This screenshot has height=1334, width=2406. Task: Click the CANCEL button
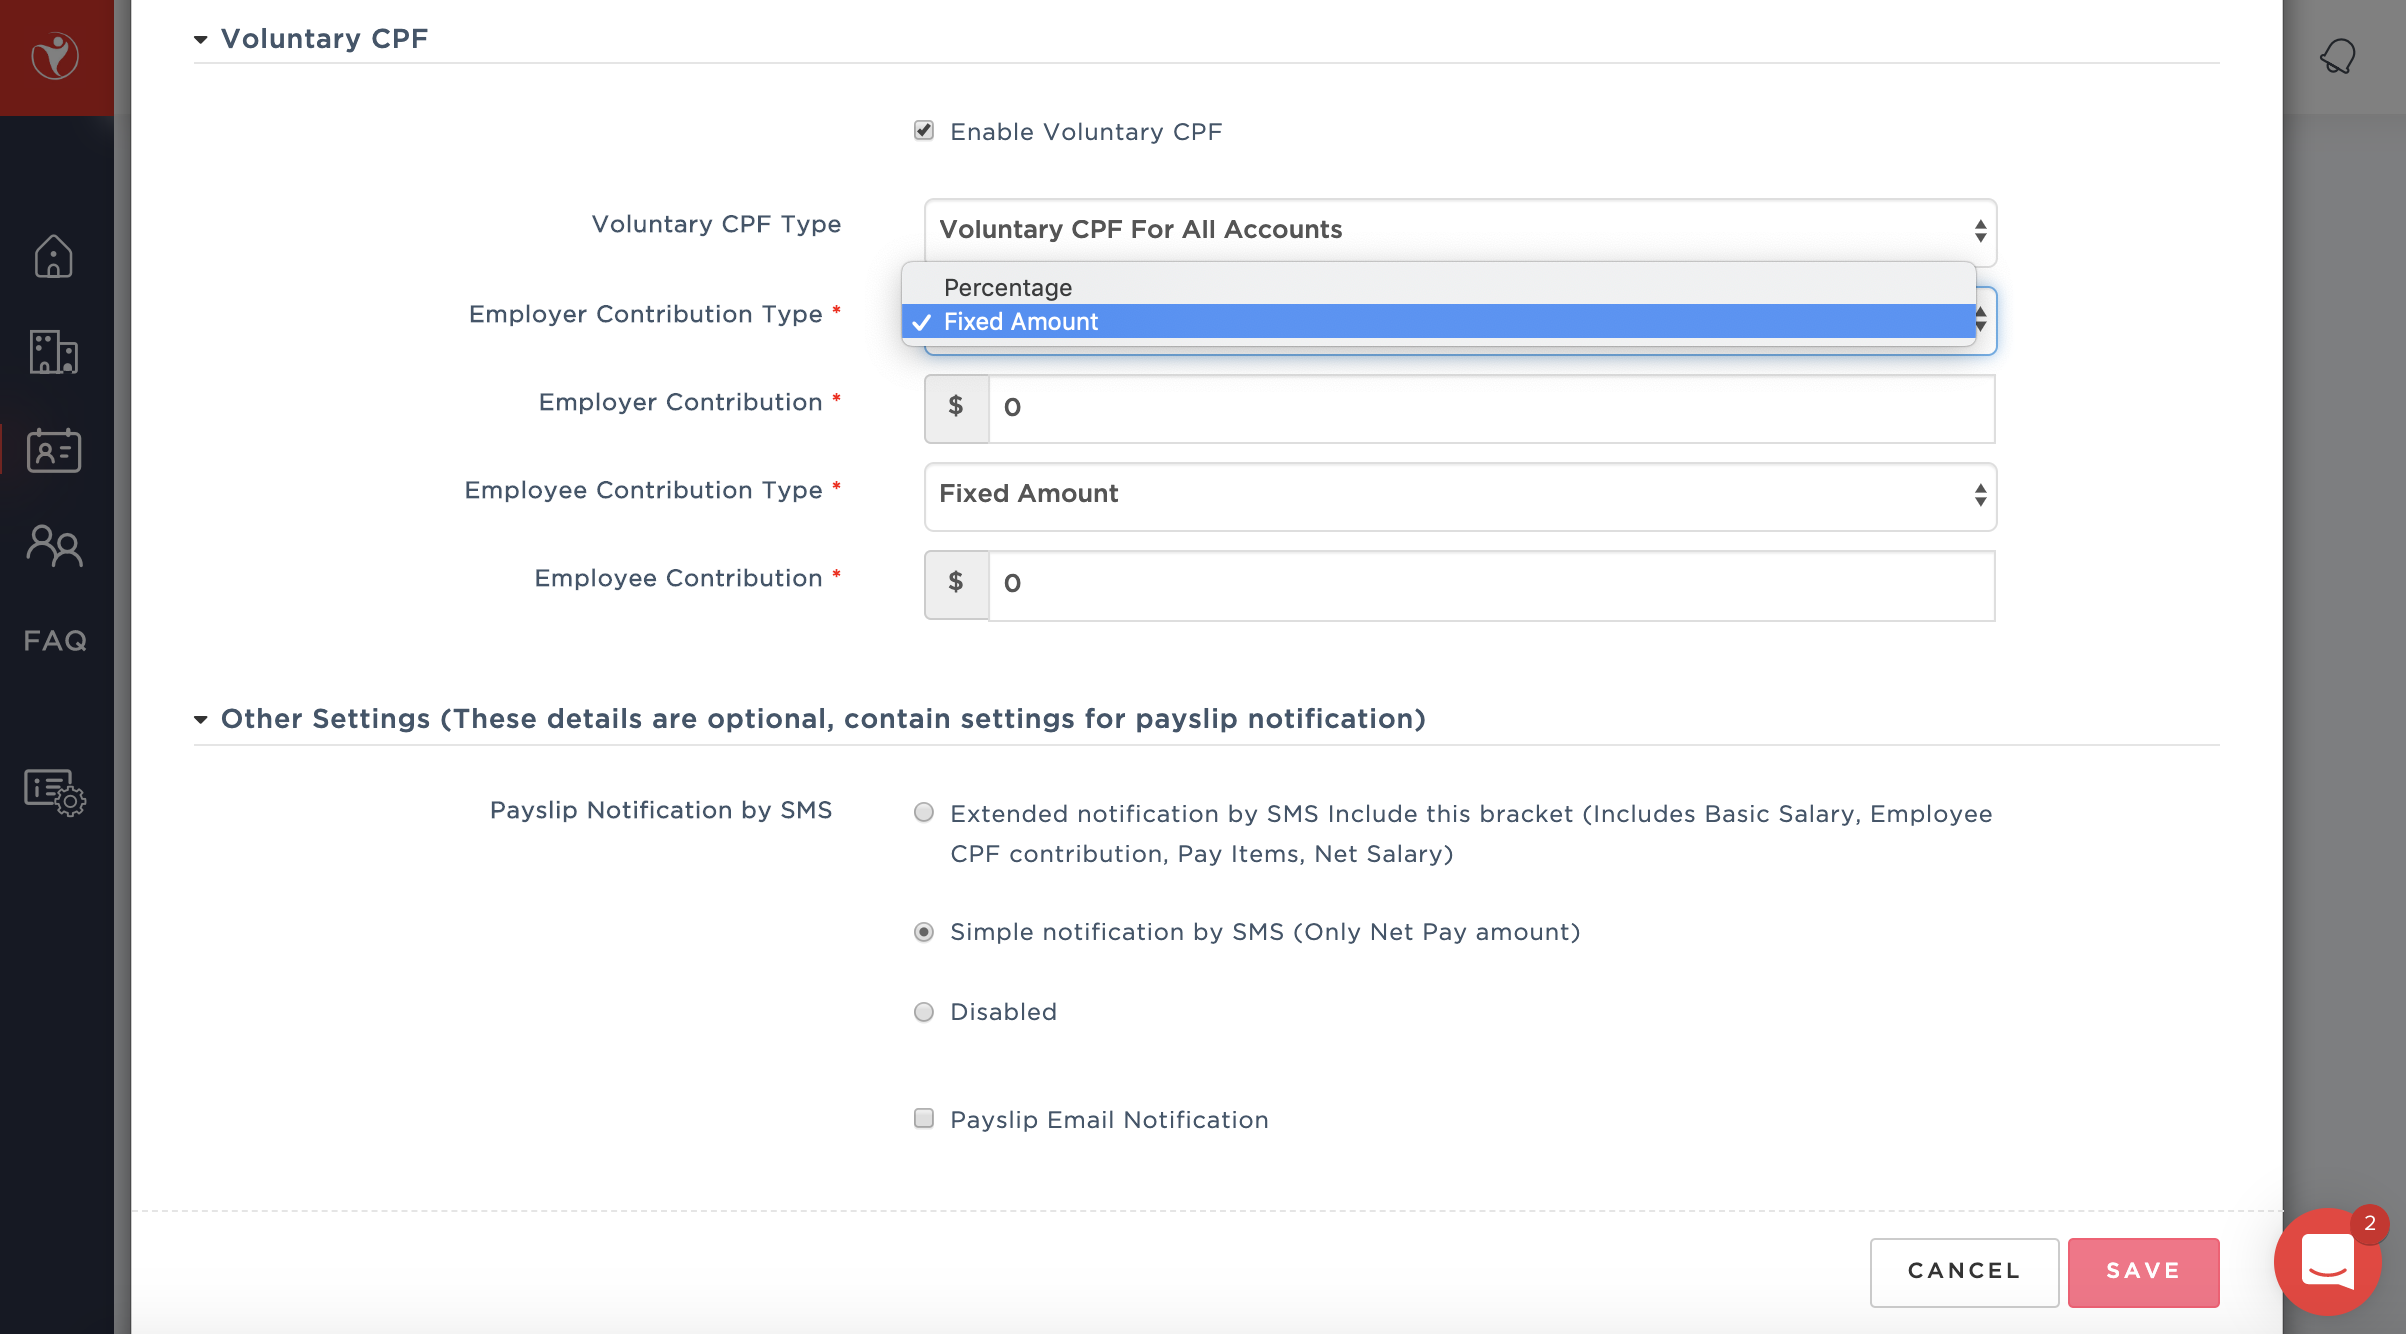1964,1271
